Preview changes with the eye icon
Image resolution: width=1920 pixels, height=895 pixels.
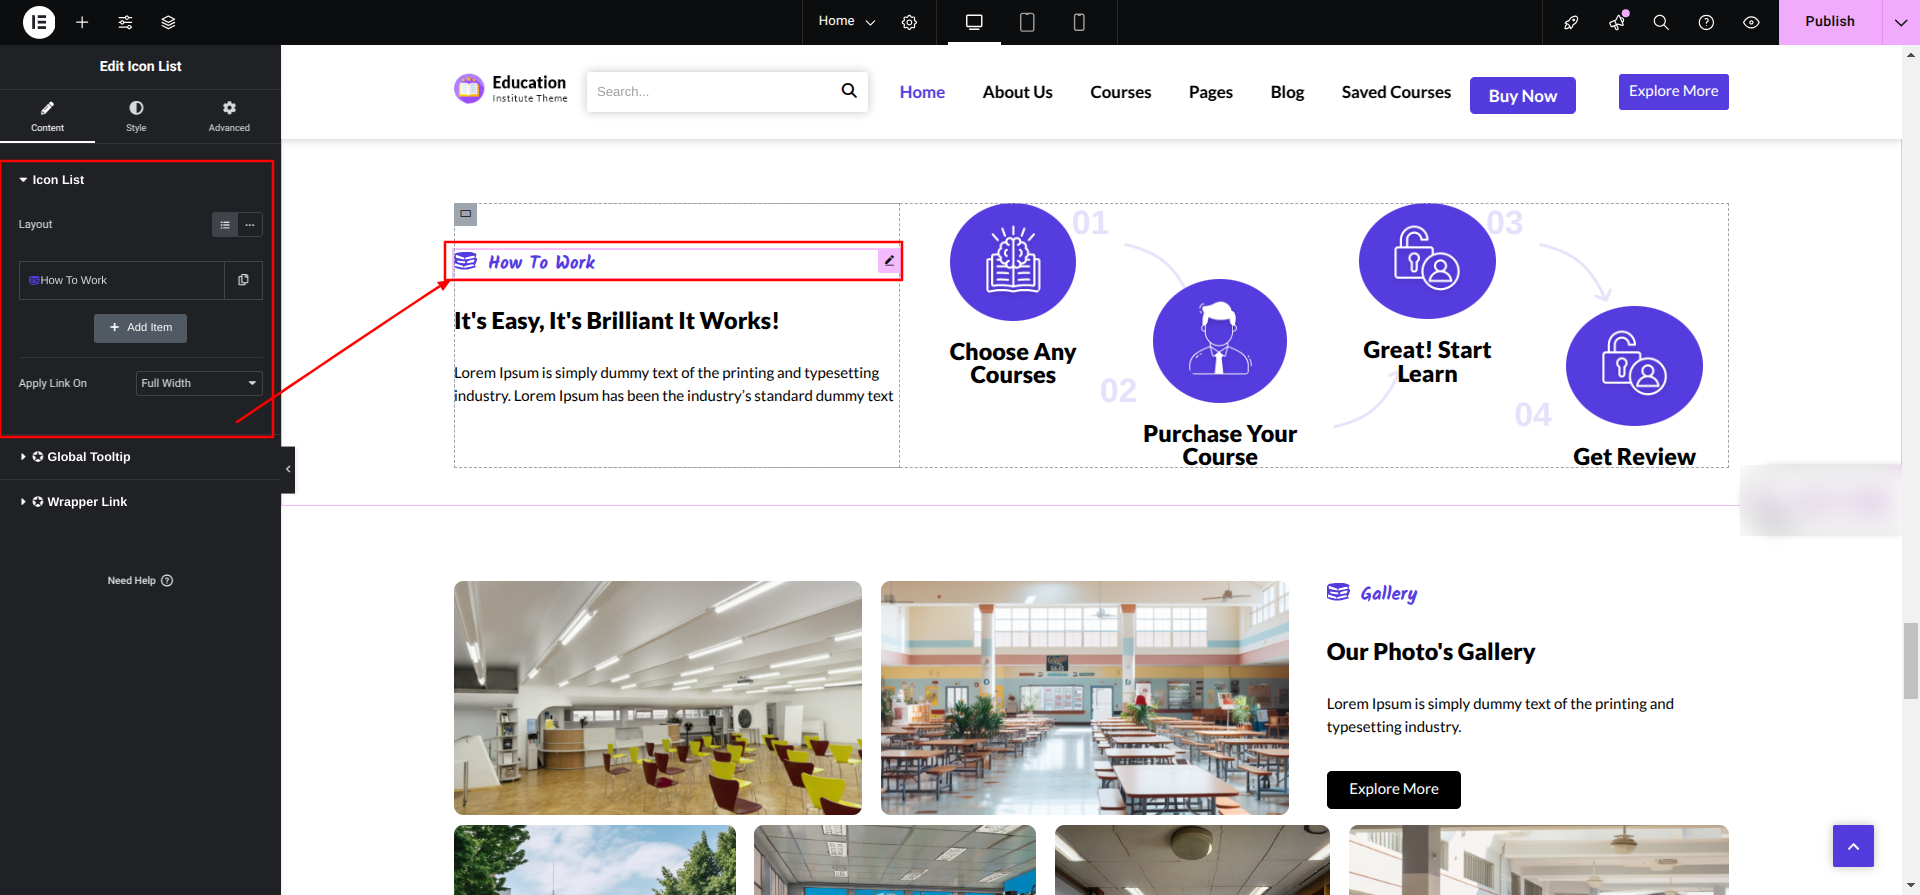tap(1751, 22)
